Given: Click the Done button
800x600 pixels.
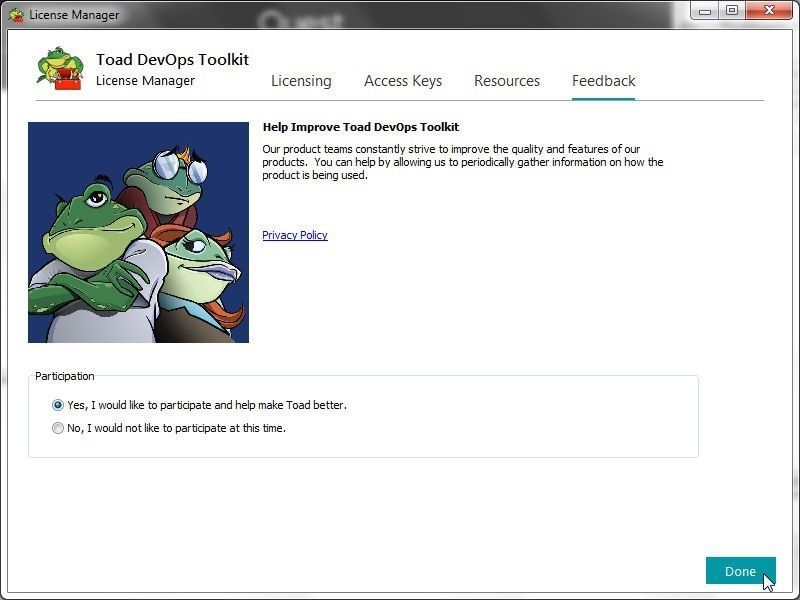Looking at the screenshot, I should (741, 571).
